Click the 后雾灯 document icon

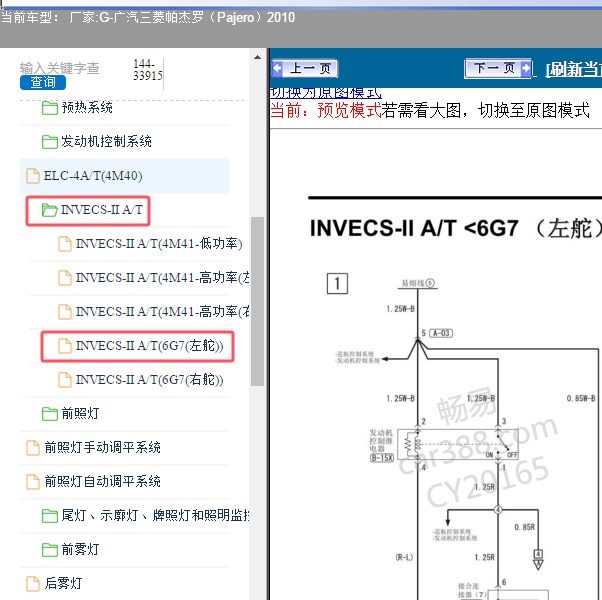point(33,583)
